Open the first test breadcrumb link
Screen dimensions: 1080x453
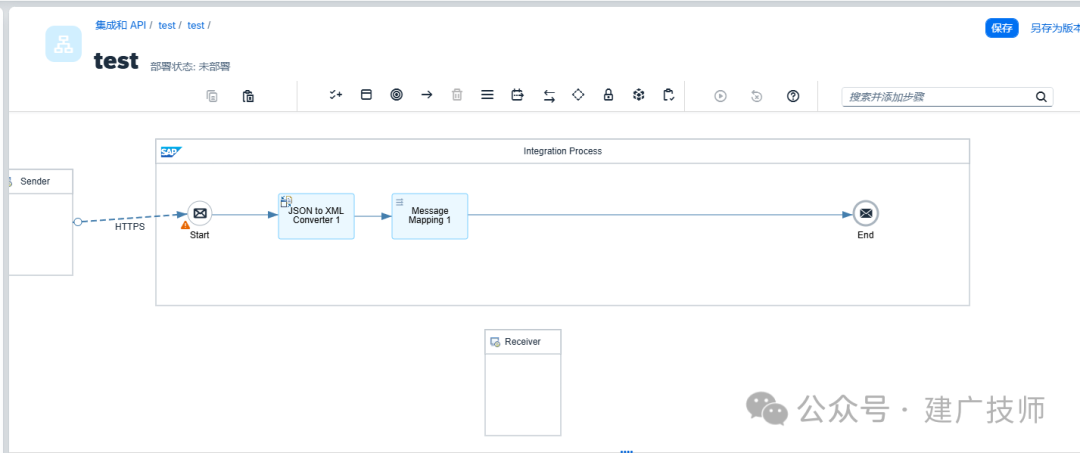pos(167,25)
